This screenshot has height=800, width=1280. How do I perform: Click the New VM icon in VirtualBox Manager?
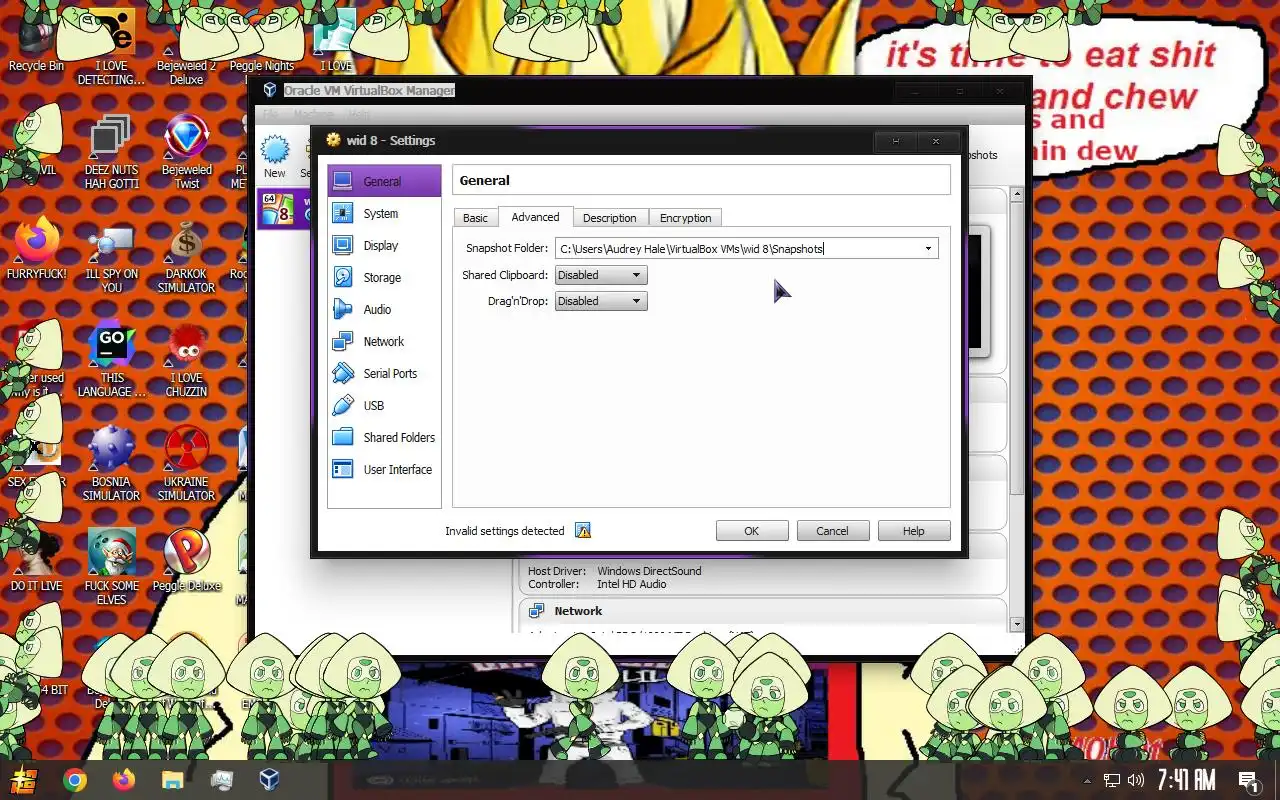coord(274,158)
